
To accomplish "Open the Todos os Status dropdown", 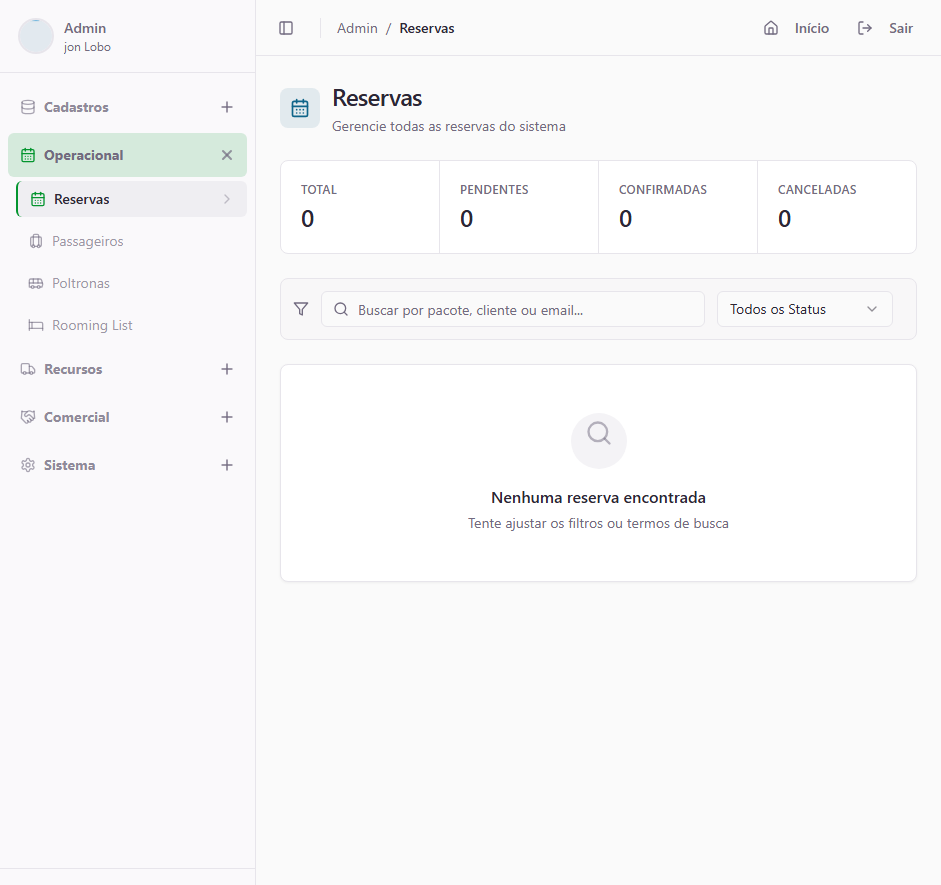I will tap(804, 309).
